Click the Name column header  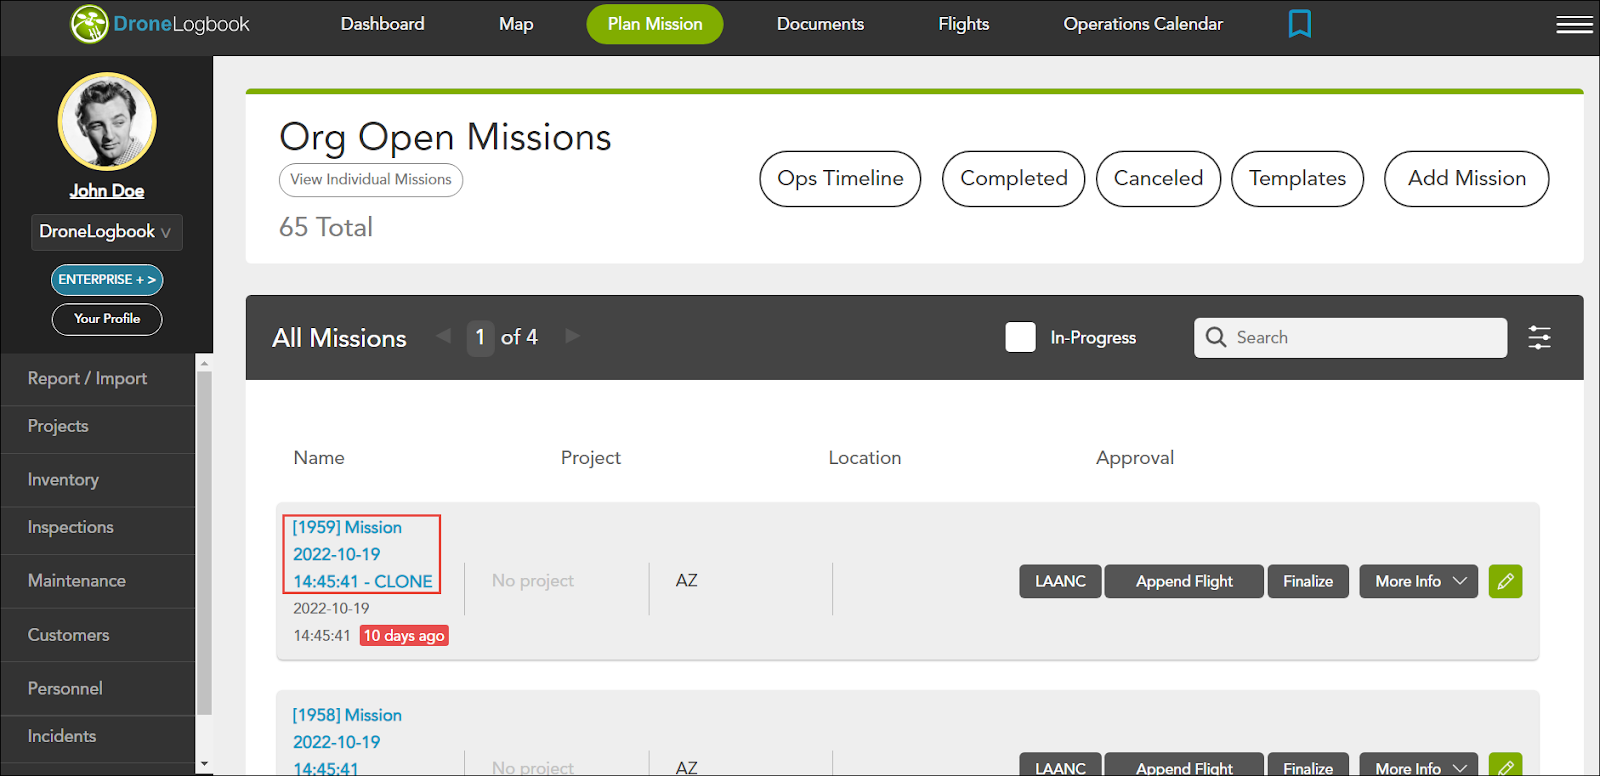tap(319, 458)
